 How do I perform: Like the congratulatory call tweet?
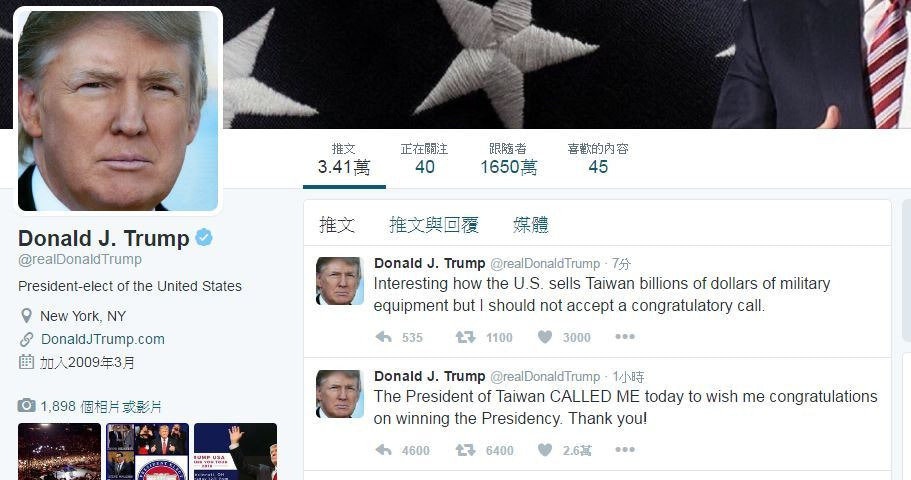click(x=545, y=337)
